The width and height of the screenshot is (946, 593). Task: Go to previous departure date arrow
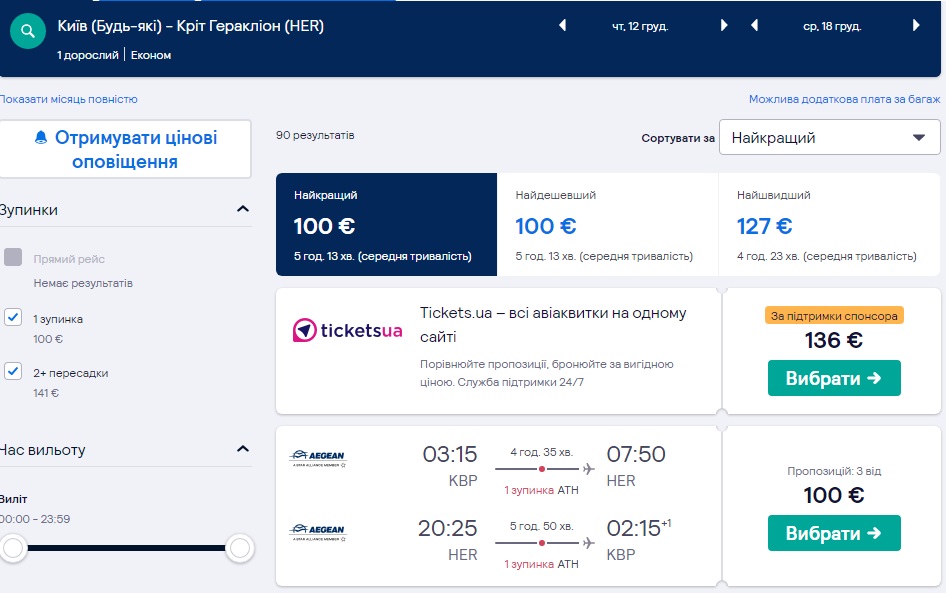(564, 26)
